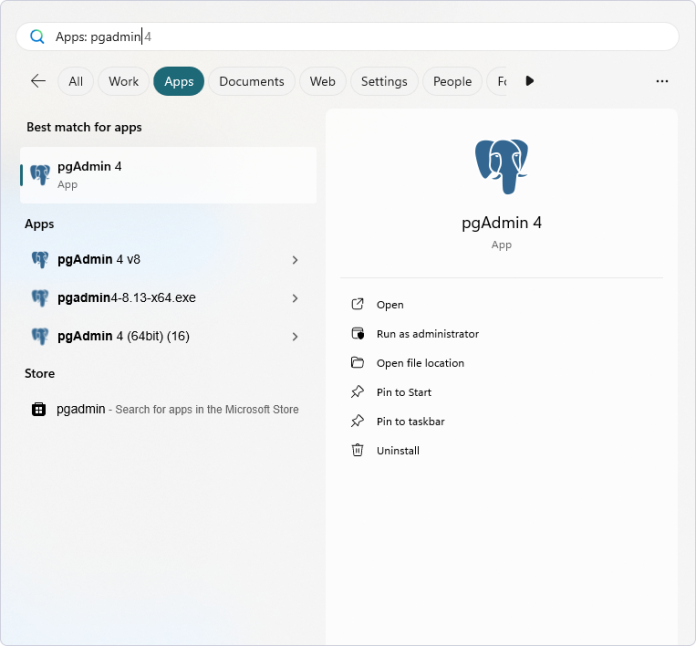Choose Pin to Start
Image resolution: width=696 pixels, height=646 pixels.
403,392
